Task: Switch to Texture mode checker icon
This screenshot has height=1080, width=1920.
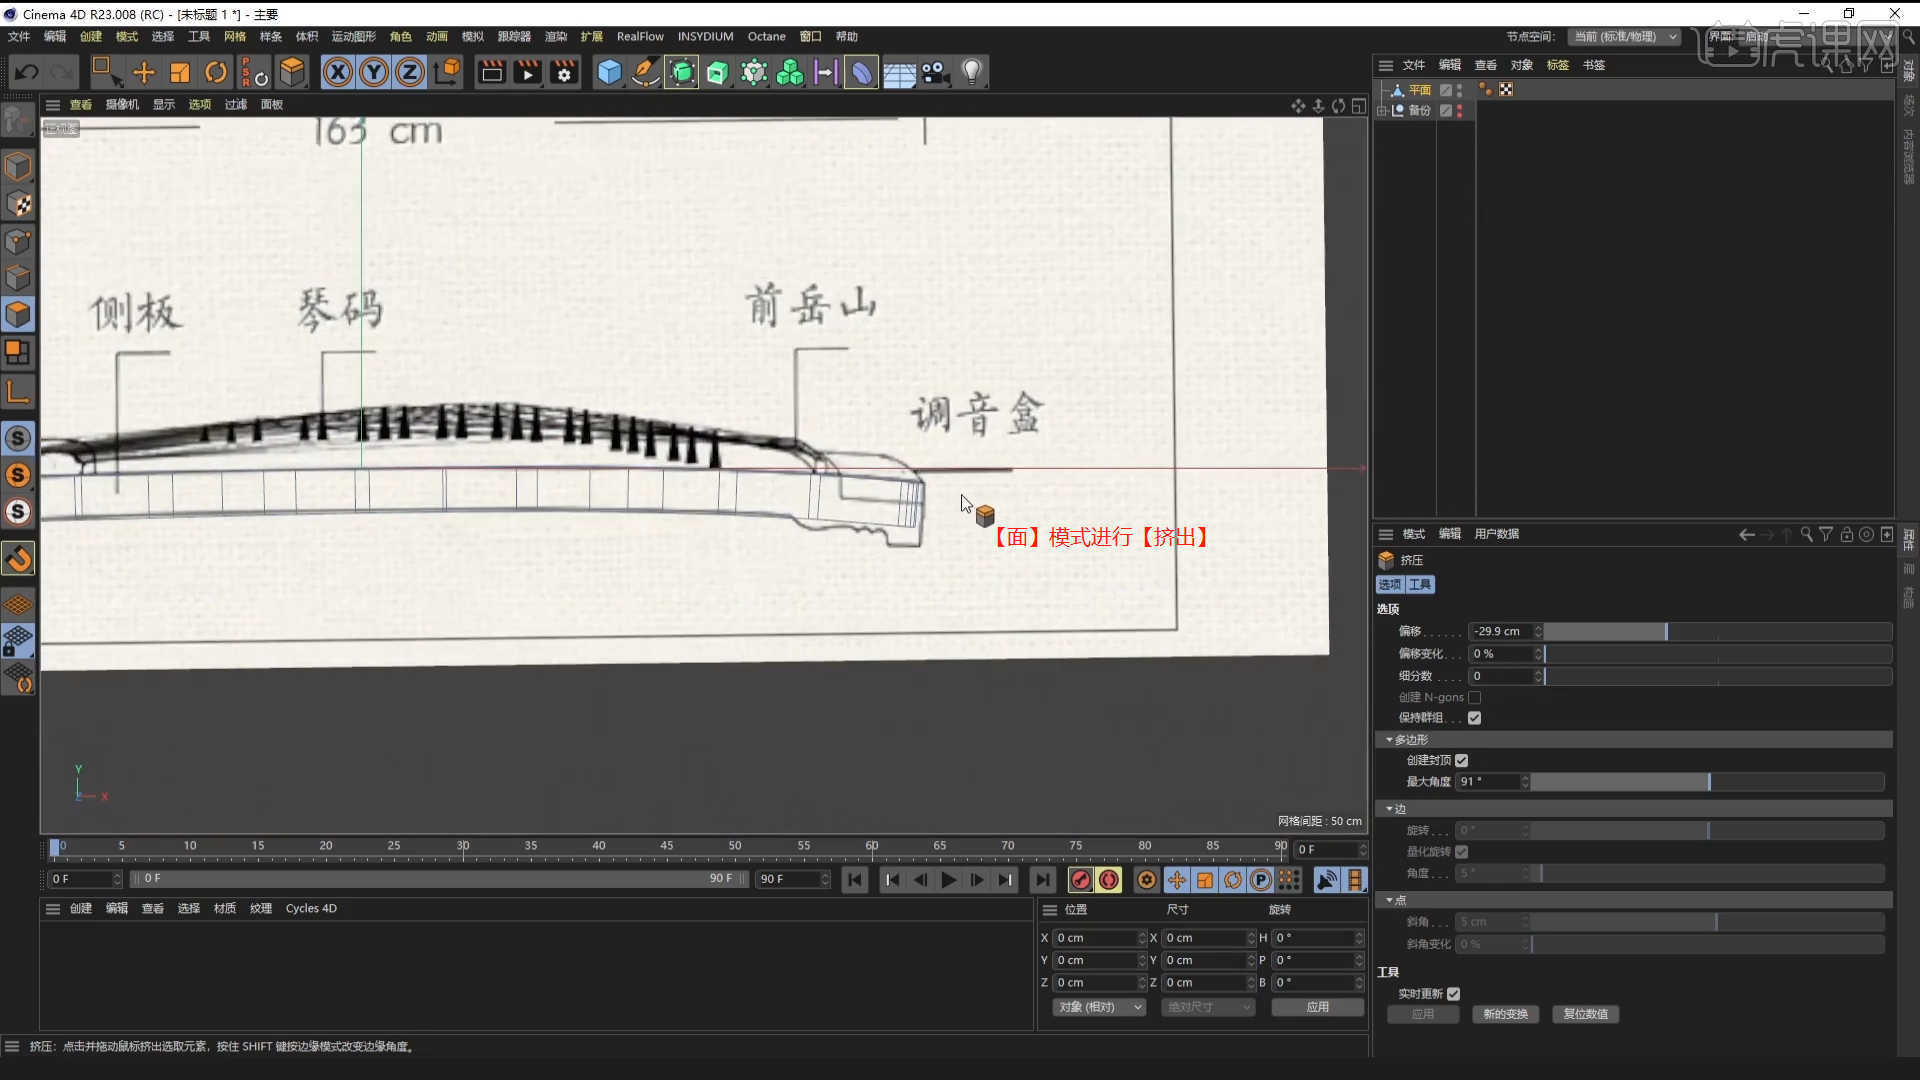Action: point(18,204)
